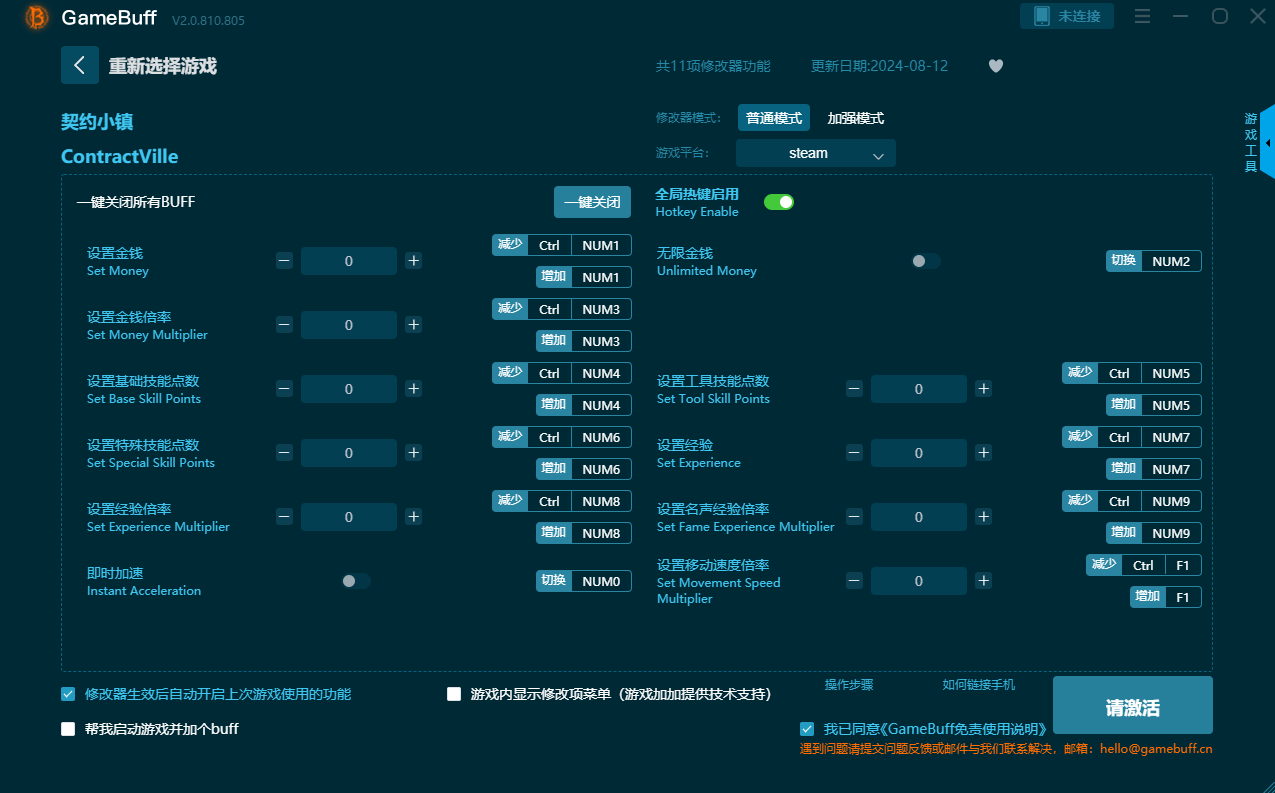Open the 如何链接手机 link
The image size is (1275, 793).
(x=979, y=685)
